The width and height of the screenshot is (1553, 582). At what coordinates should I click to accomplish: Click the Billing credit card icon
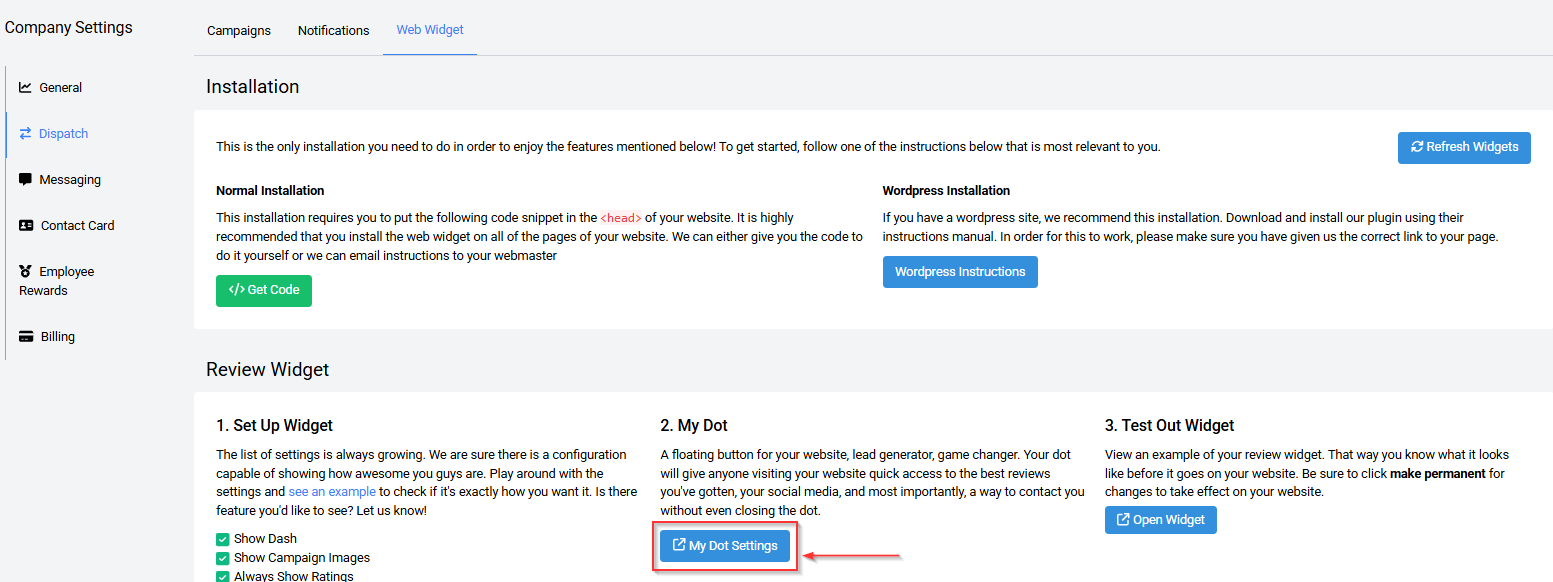pos(27,337)
